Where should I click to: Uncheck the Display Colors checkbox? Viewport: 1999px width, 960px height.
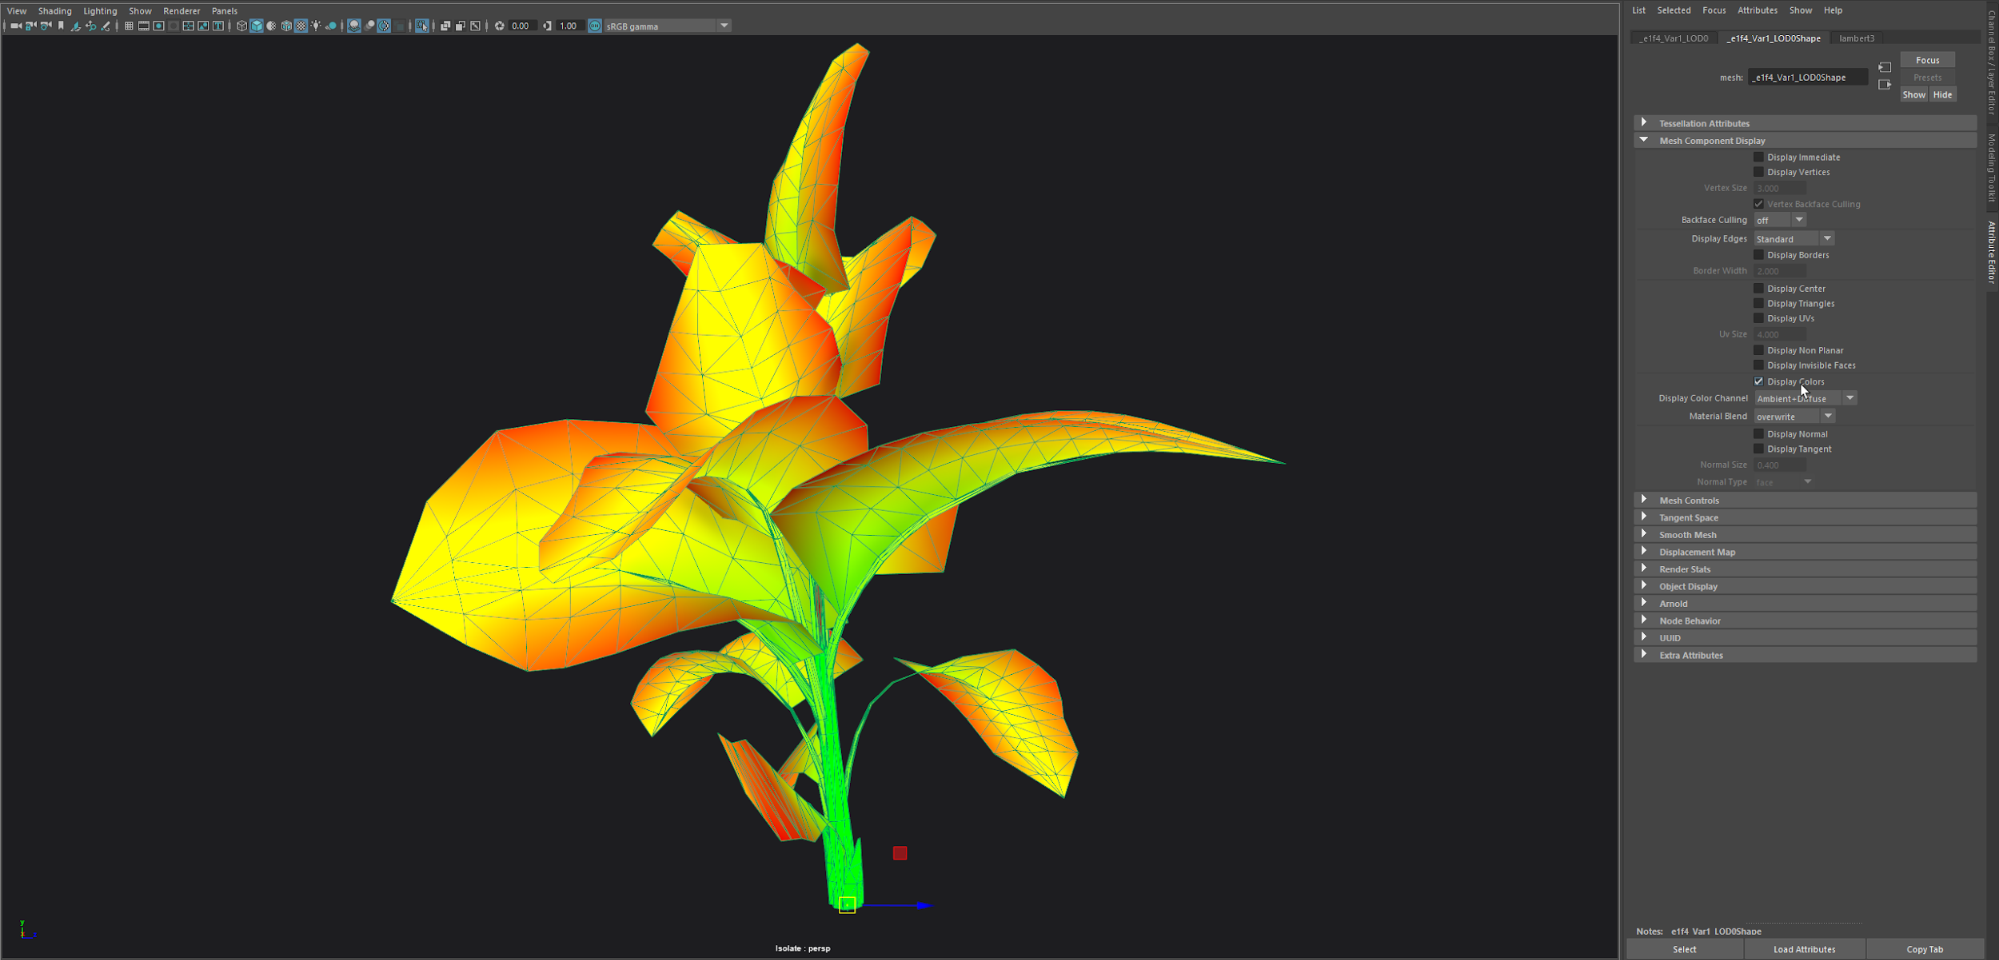[x=1759, y=382]
